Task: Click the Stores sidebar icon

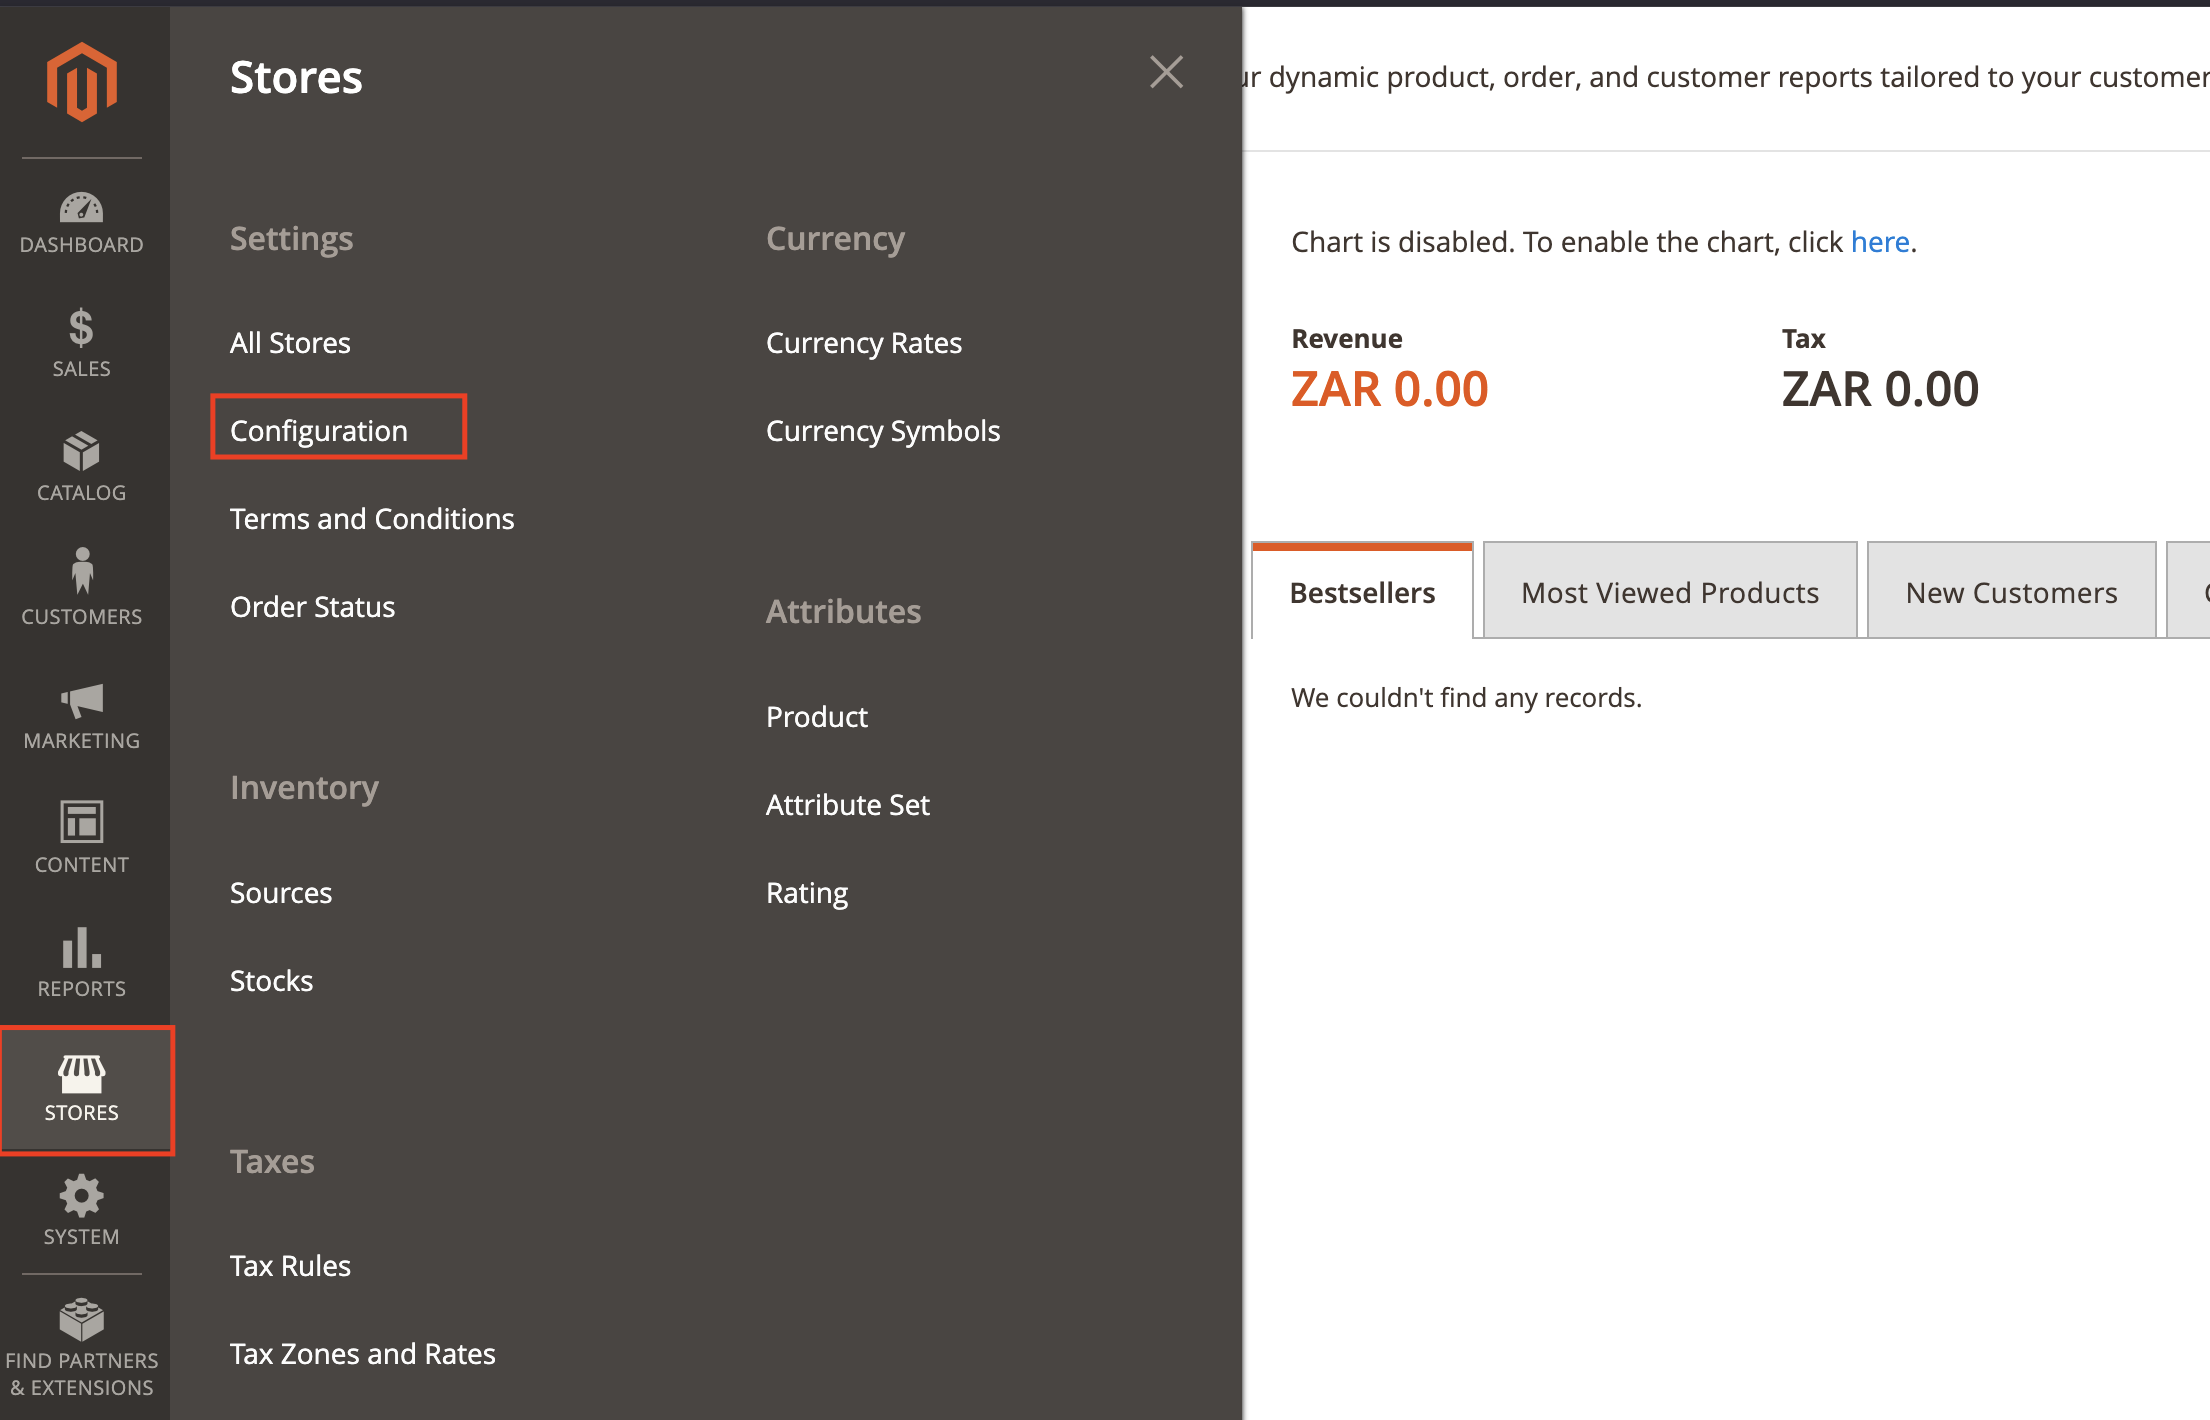Action: tap(81, 1089)
